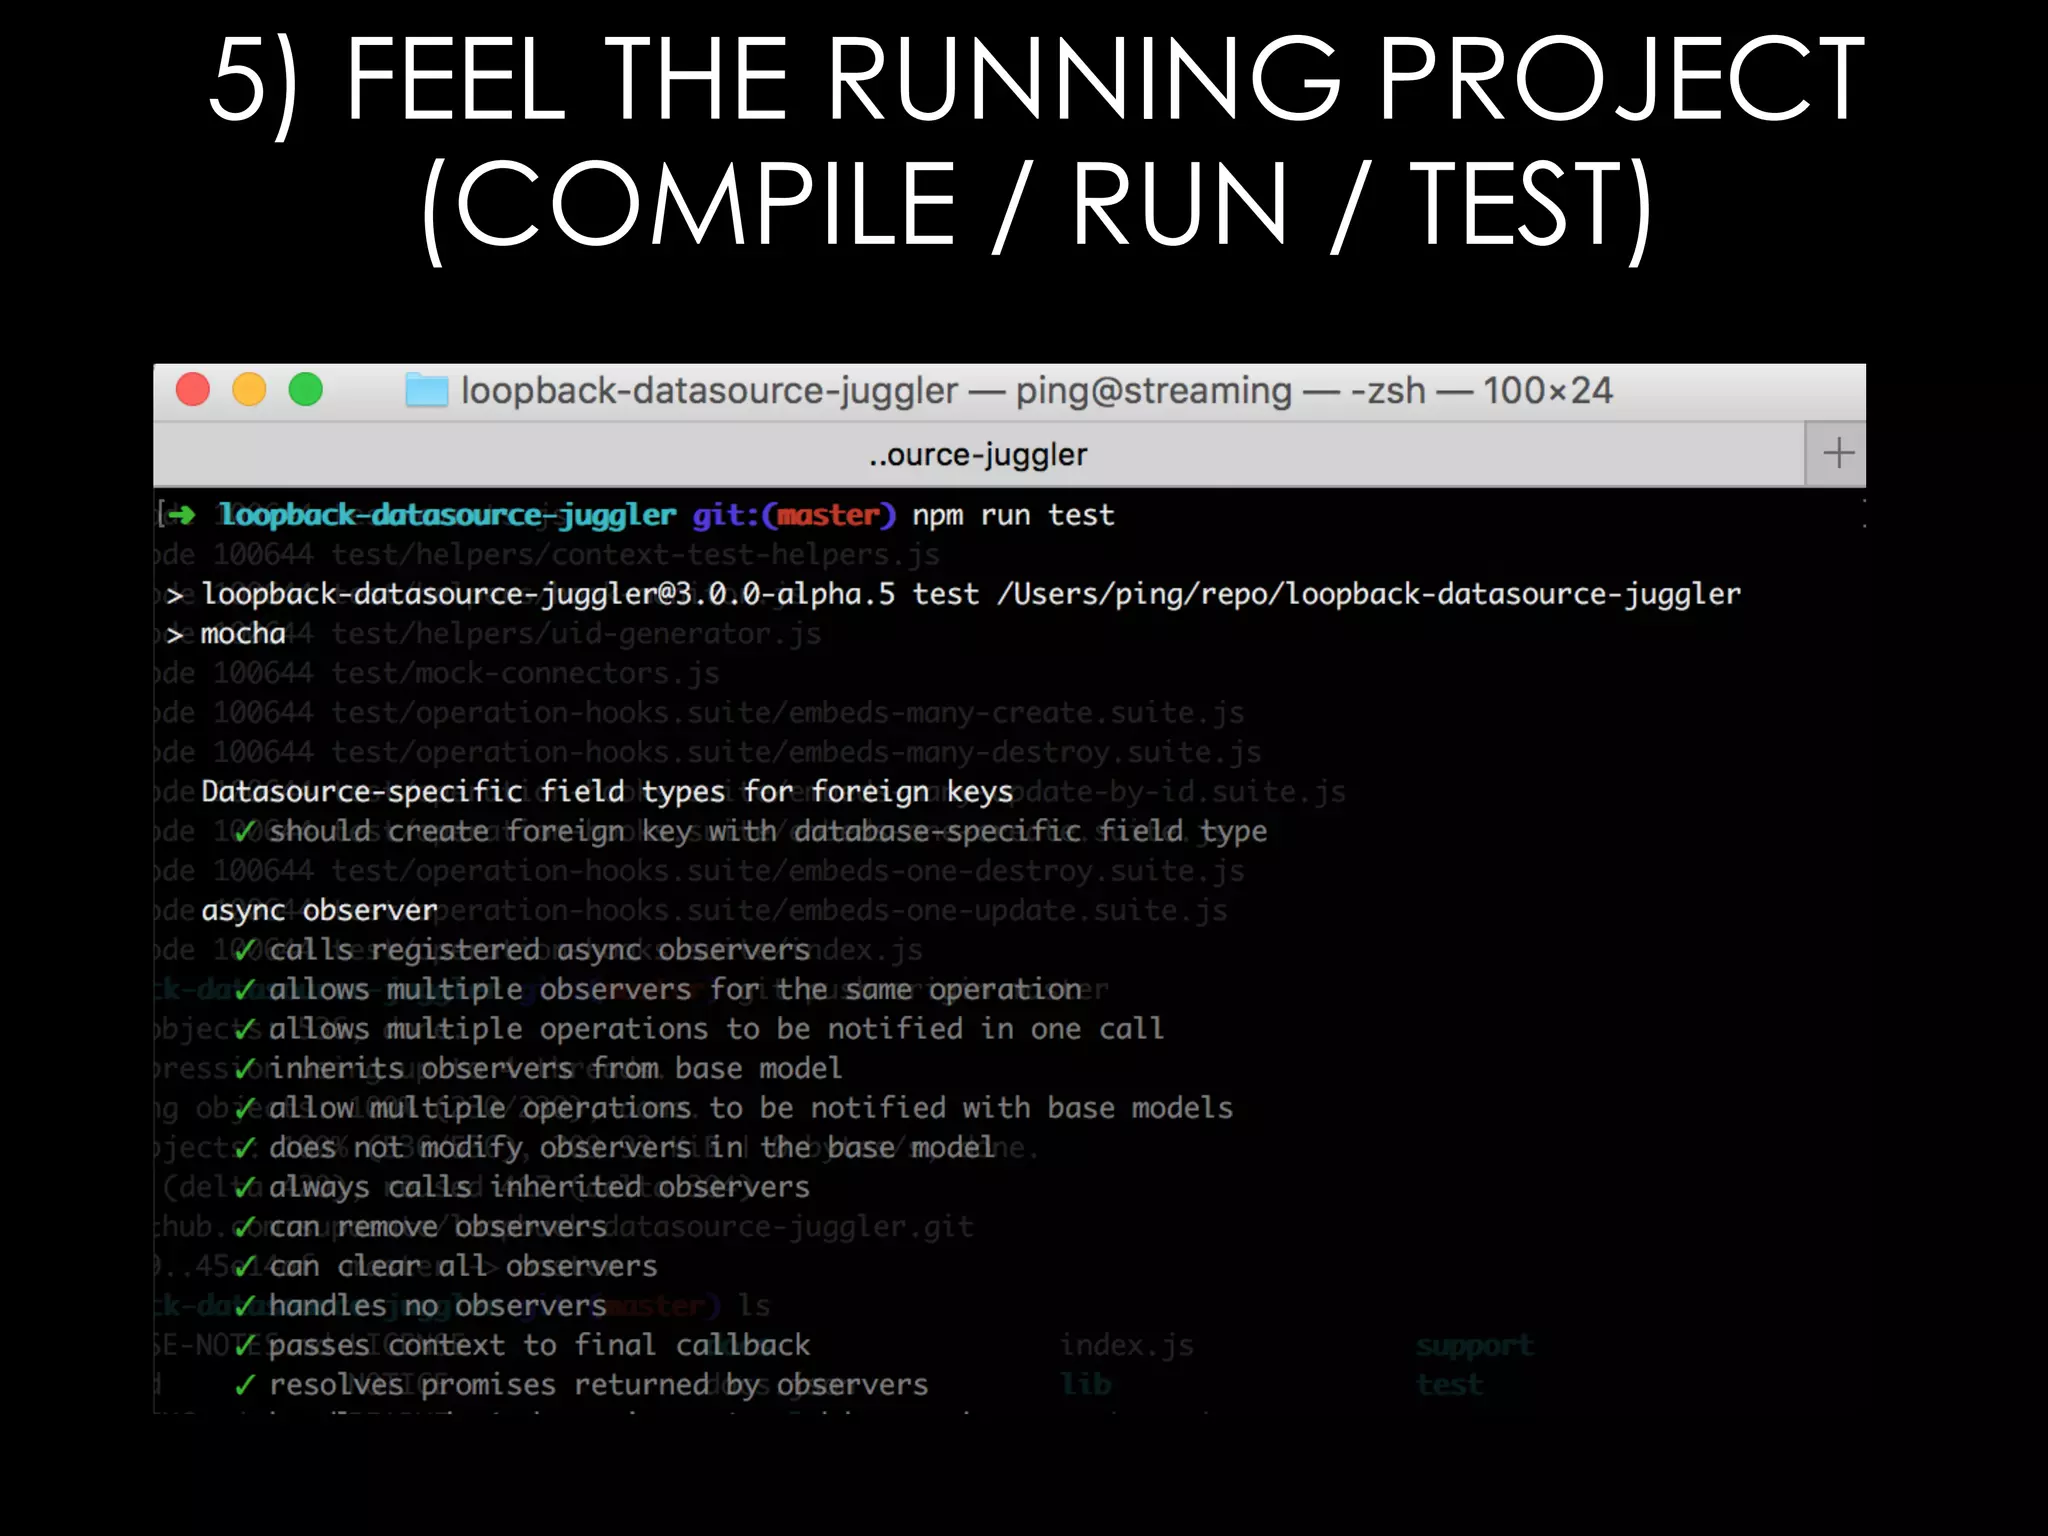Click 'passes context to final callback' line
The width and height of the screenshot is (2048, 1536).
click(x=539, y=1345)
